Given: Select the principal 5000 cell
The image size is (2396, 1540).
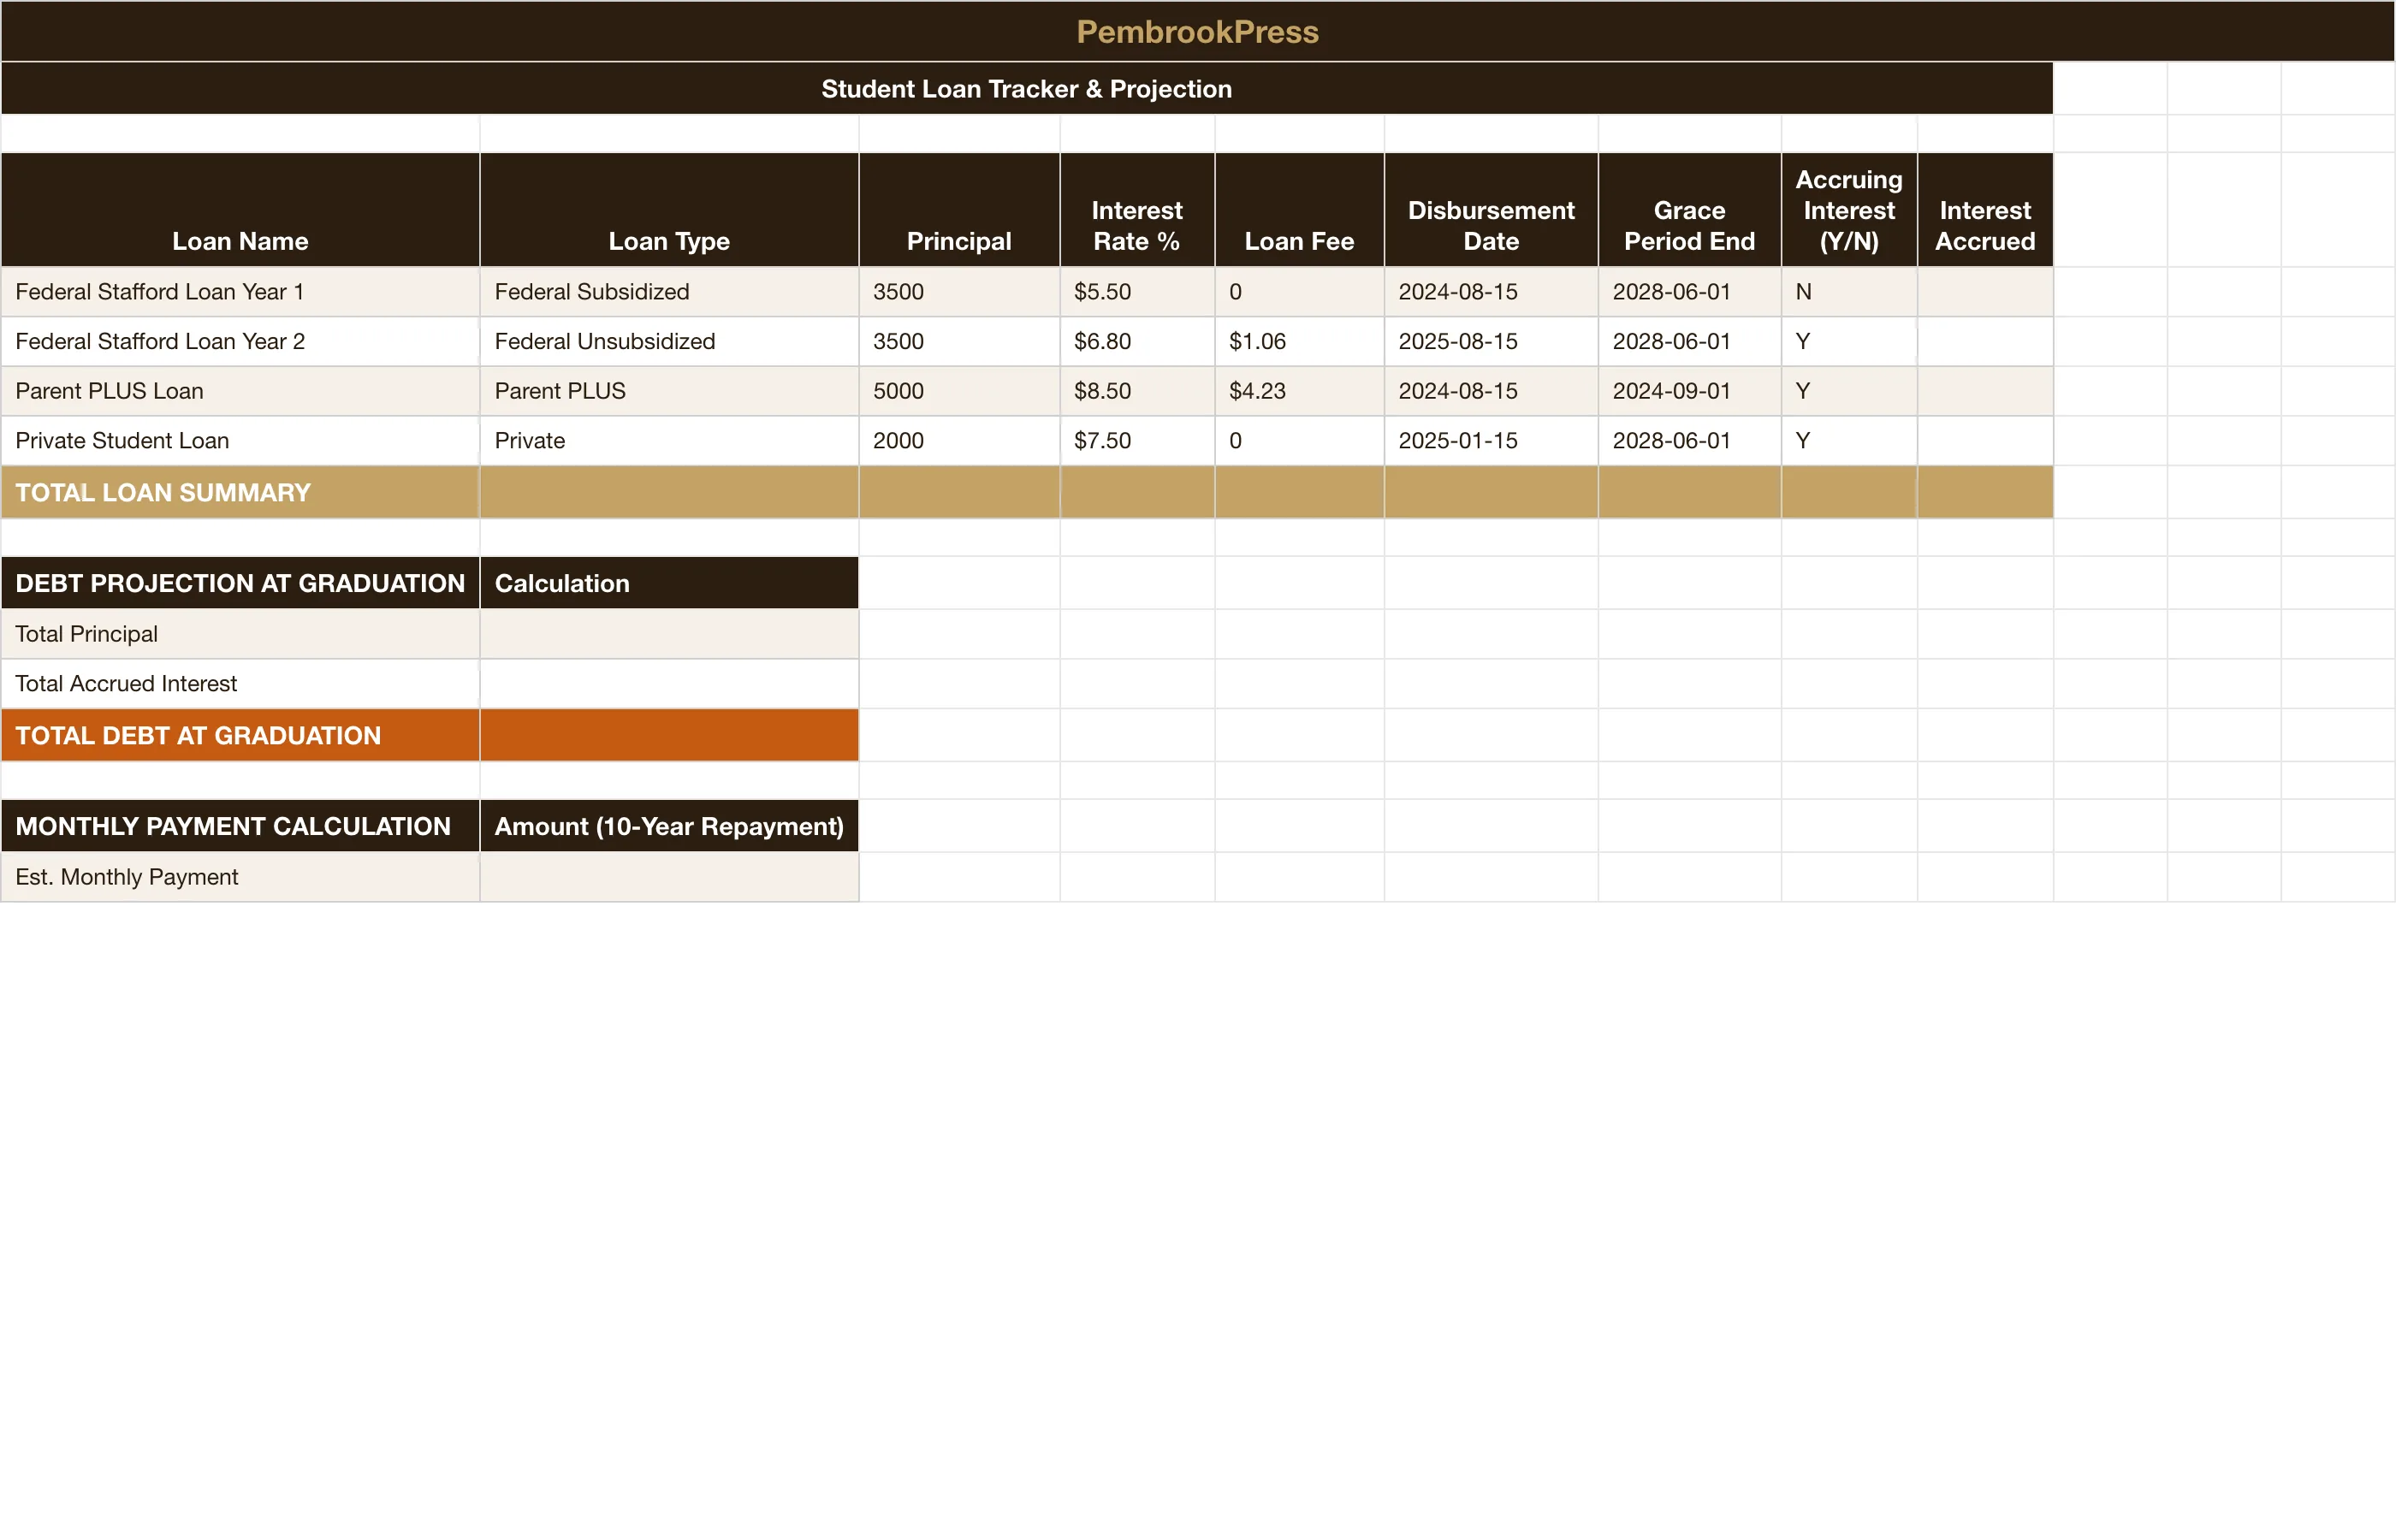Looking at the screenshot, I should 959,391.
